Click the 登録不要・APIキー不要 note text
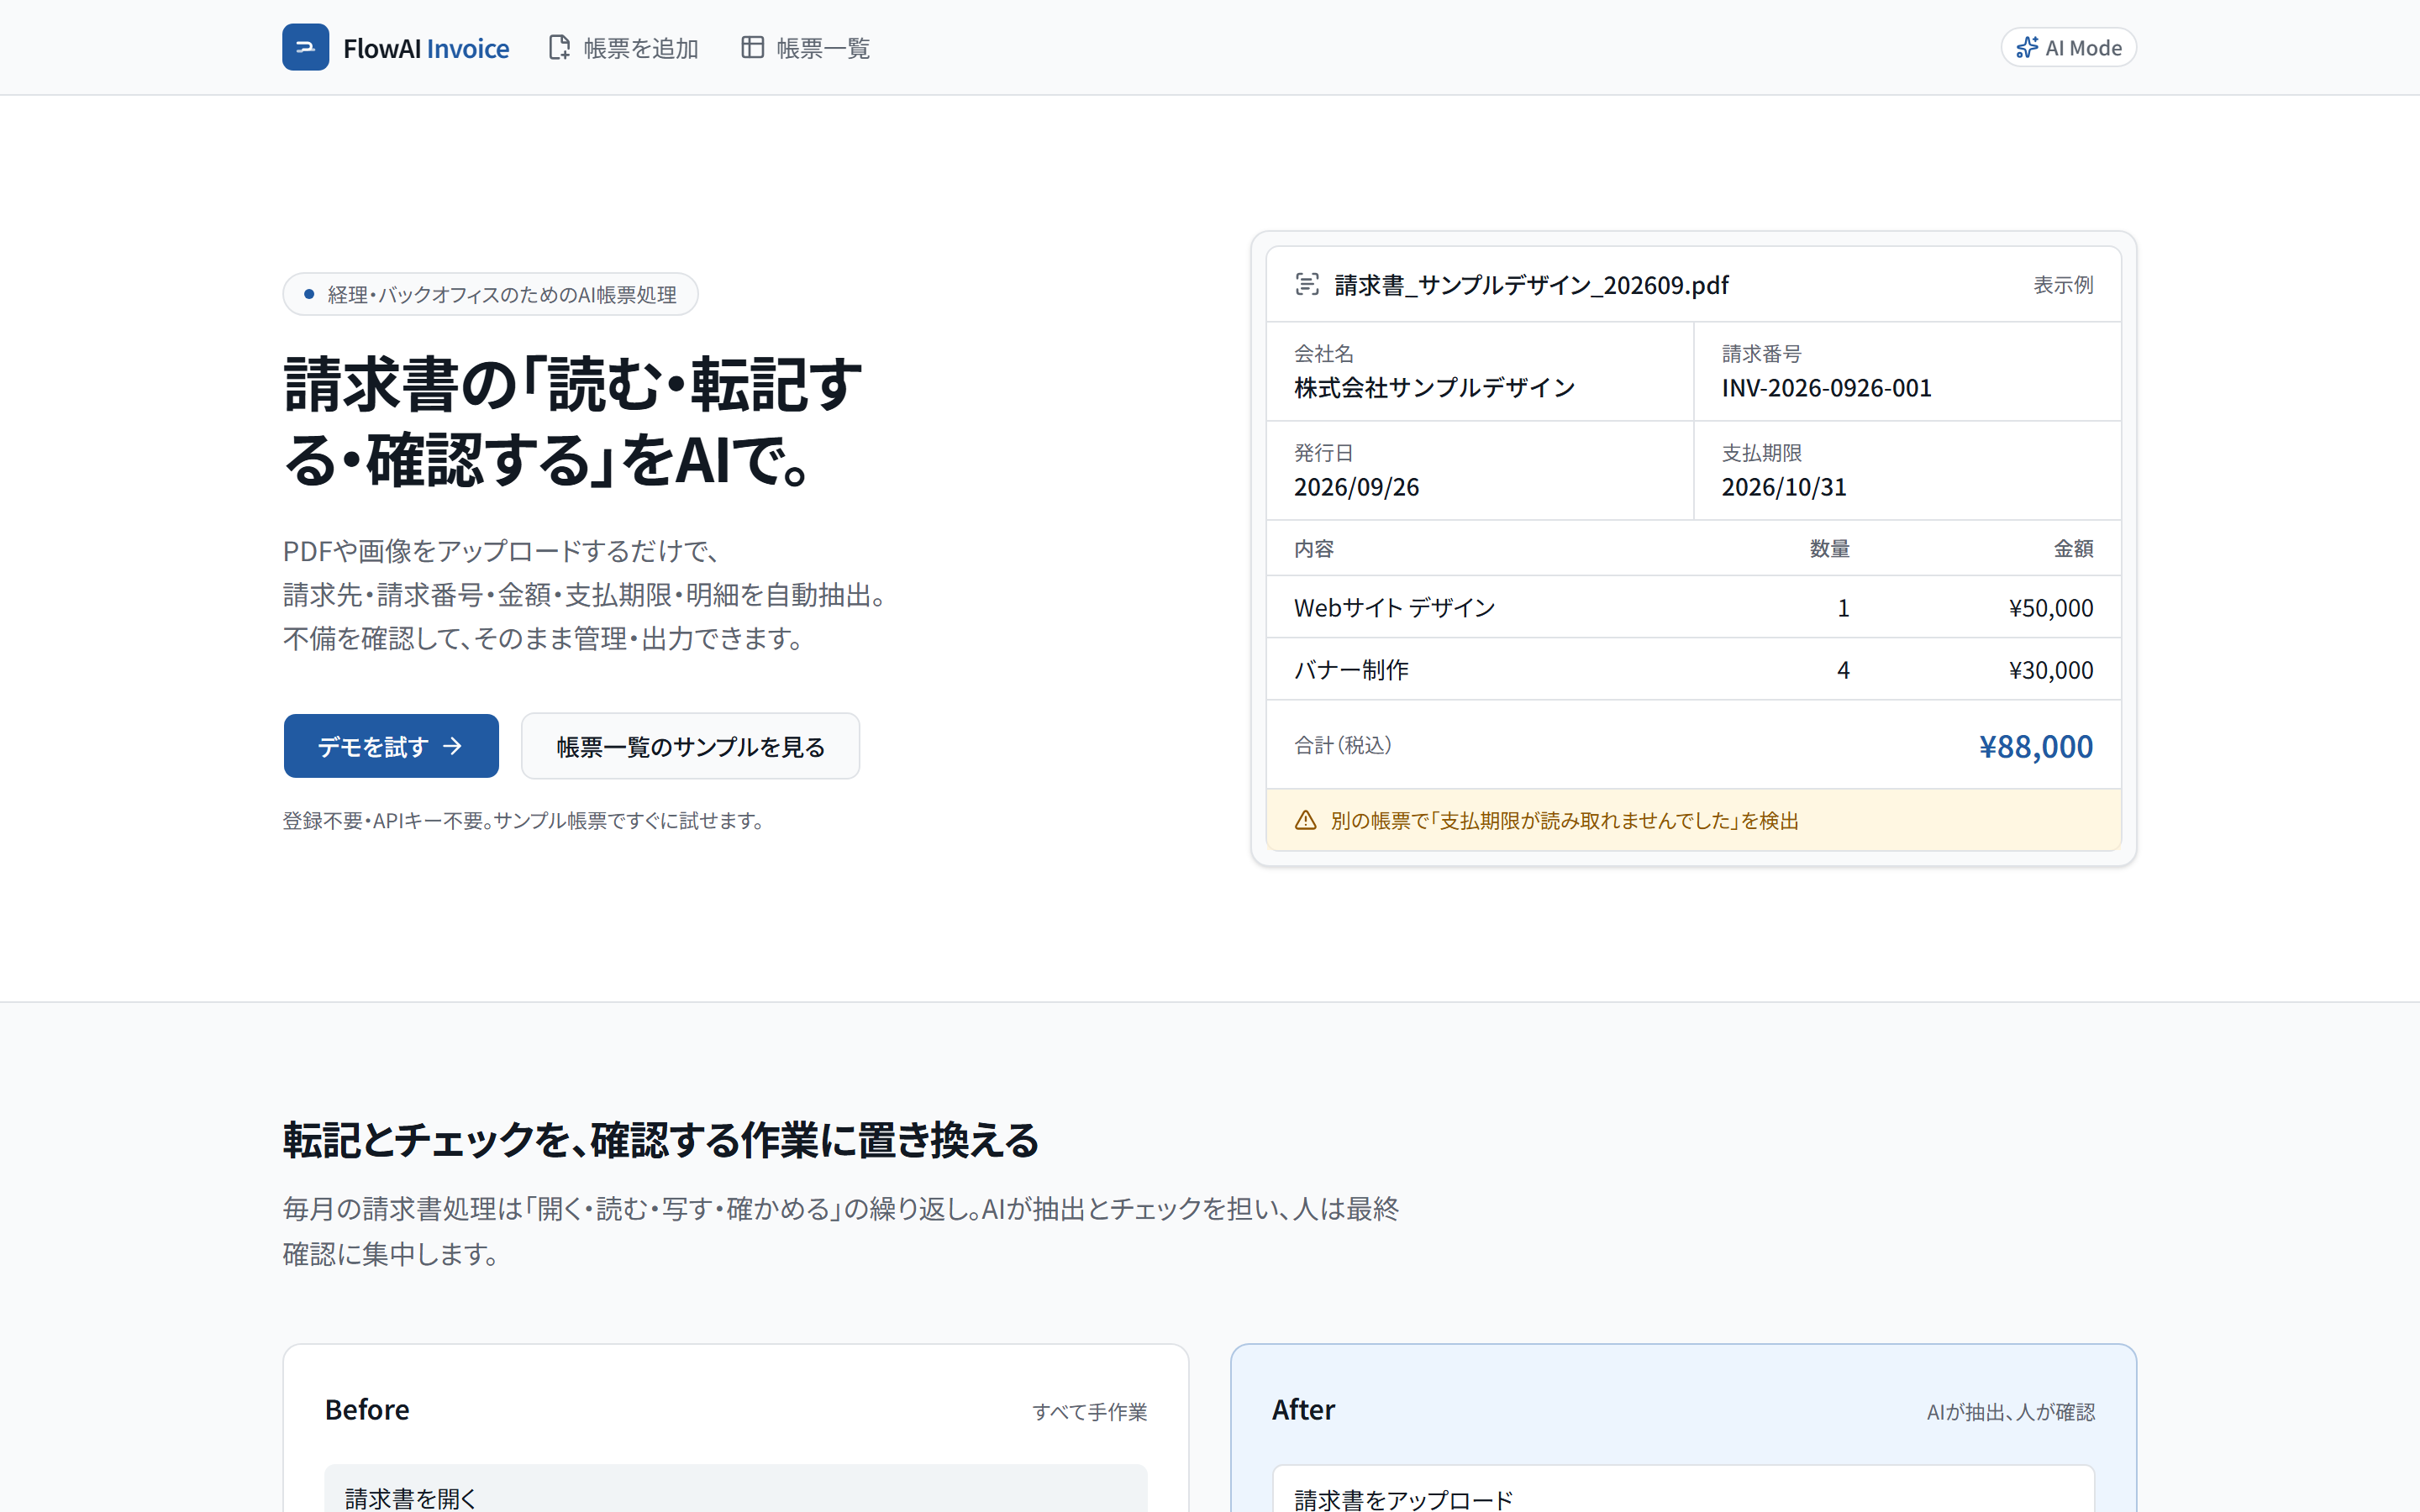This screenshot has width=2420, height=1512. click(524, 820)
